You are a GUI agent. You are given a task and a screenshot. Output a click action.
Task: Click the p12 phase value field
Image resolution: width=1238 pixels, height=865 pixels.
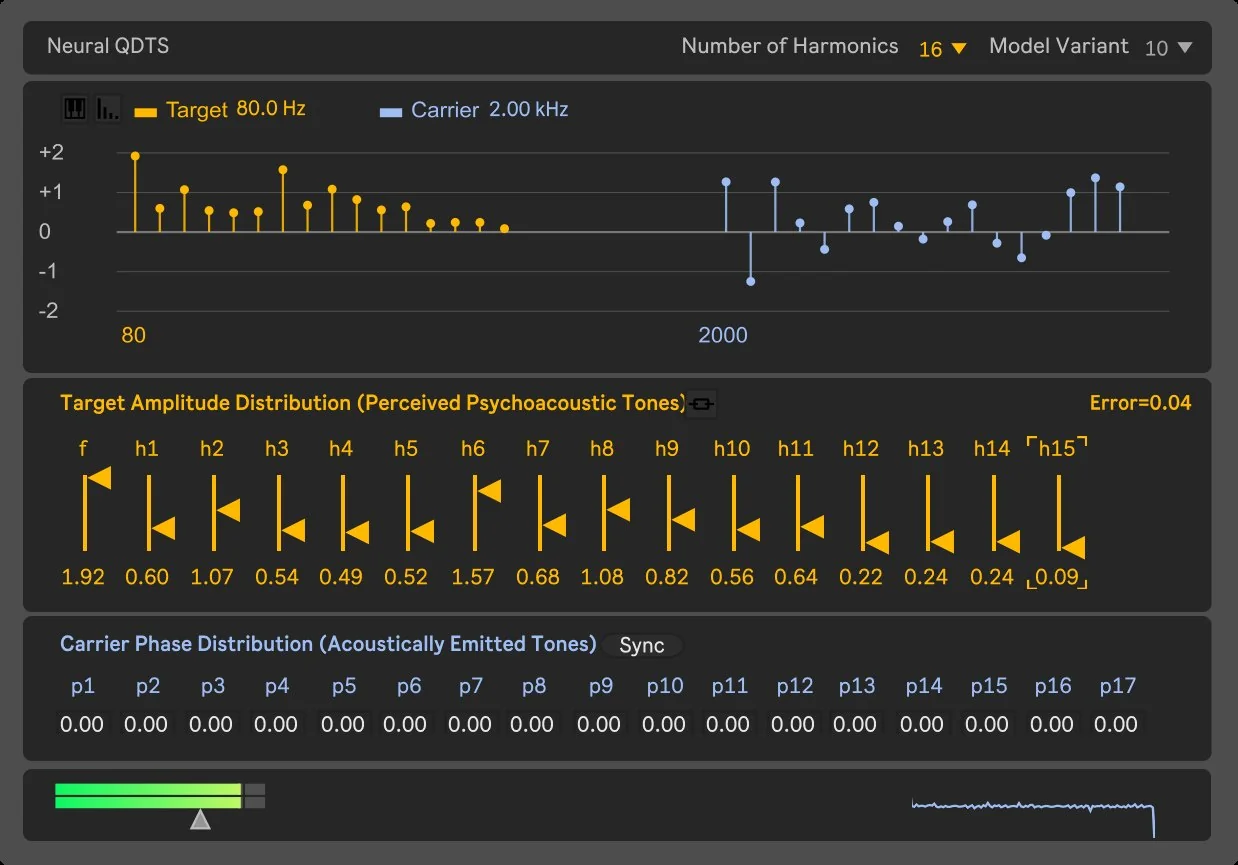(x=794, y=725)
